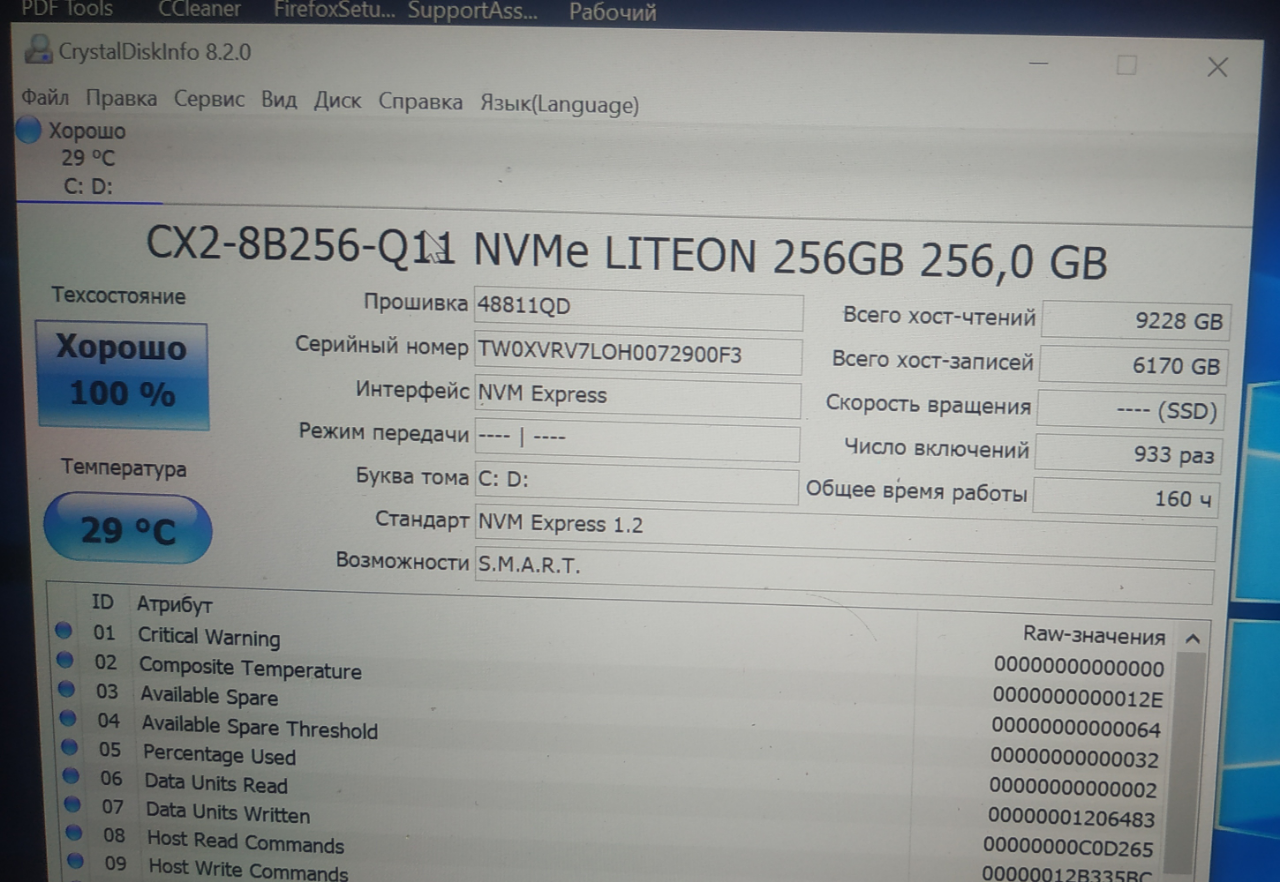
Task: Click the FirefoxSetu... desktop shortcut label
Action: 334,11
